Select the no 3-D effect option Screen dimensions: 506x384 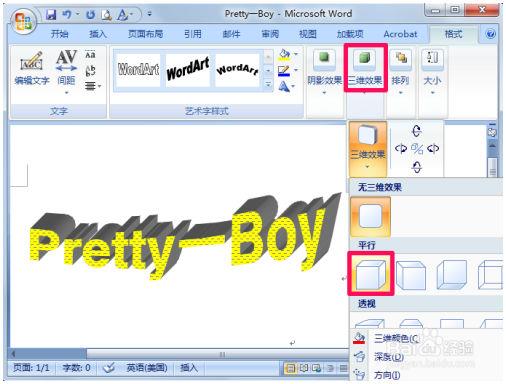click(x=370, y=216)
